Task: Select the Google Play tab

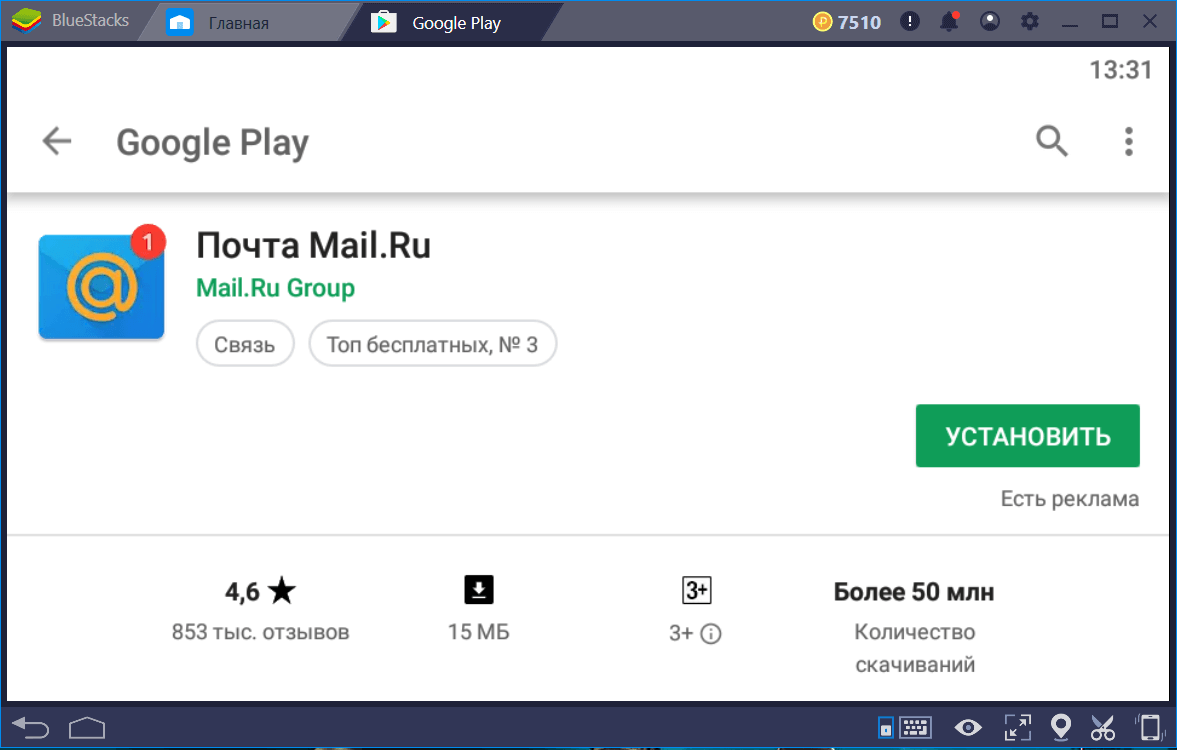Action: click(456, 22)
